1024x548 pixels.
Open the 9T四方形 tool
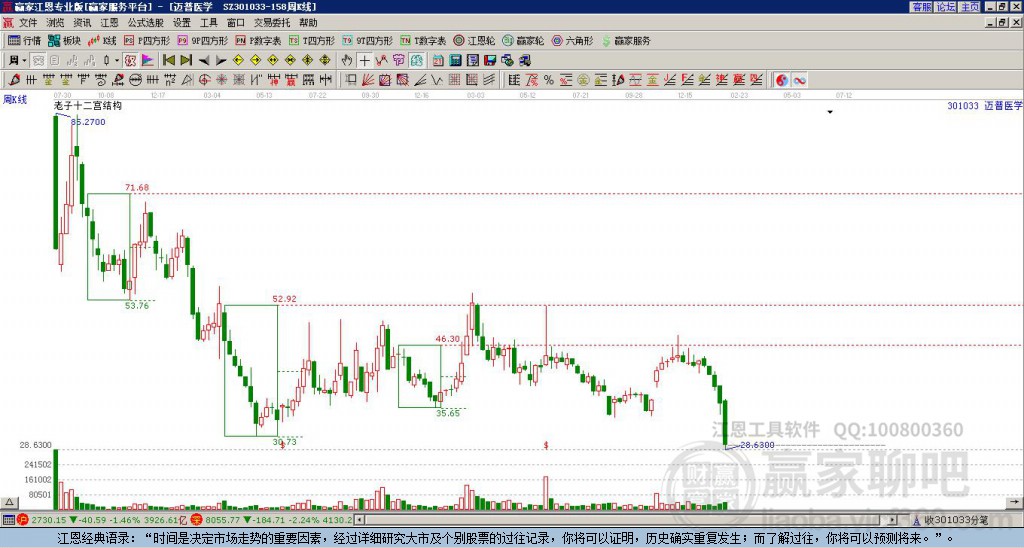(368, 40)
